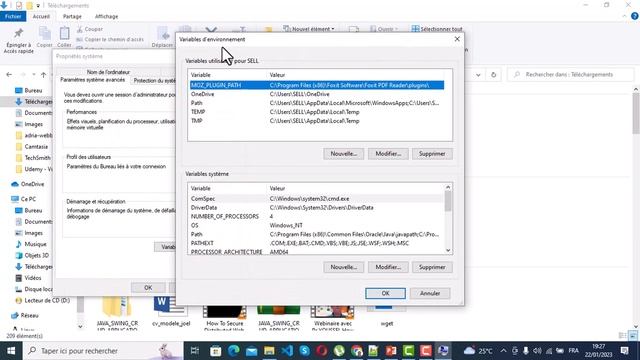Open the Windows Start menu

[11, 351]
